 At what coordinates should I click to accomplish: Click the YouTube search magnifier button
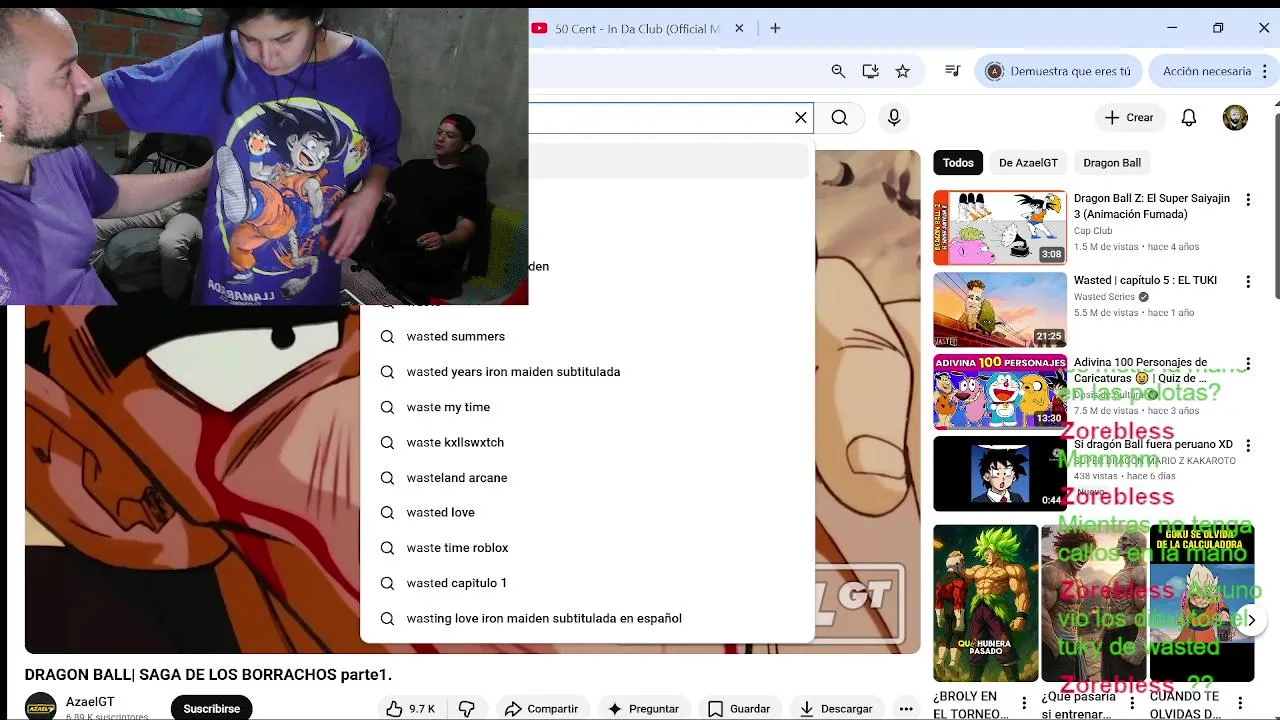point(840,118)
